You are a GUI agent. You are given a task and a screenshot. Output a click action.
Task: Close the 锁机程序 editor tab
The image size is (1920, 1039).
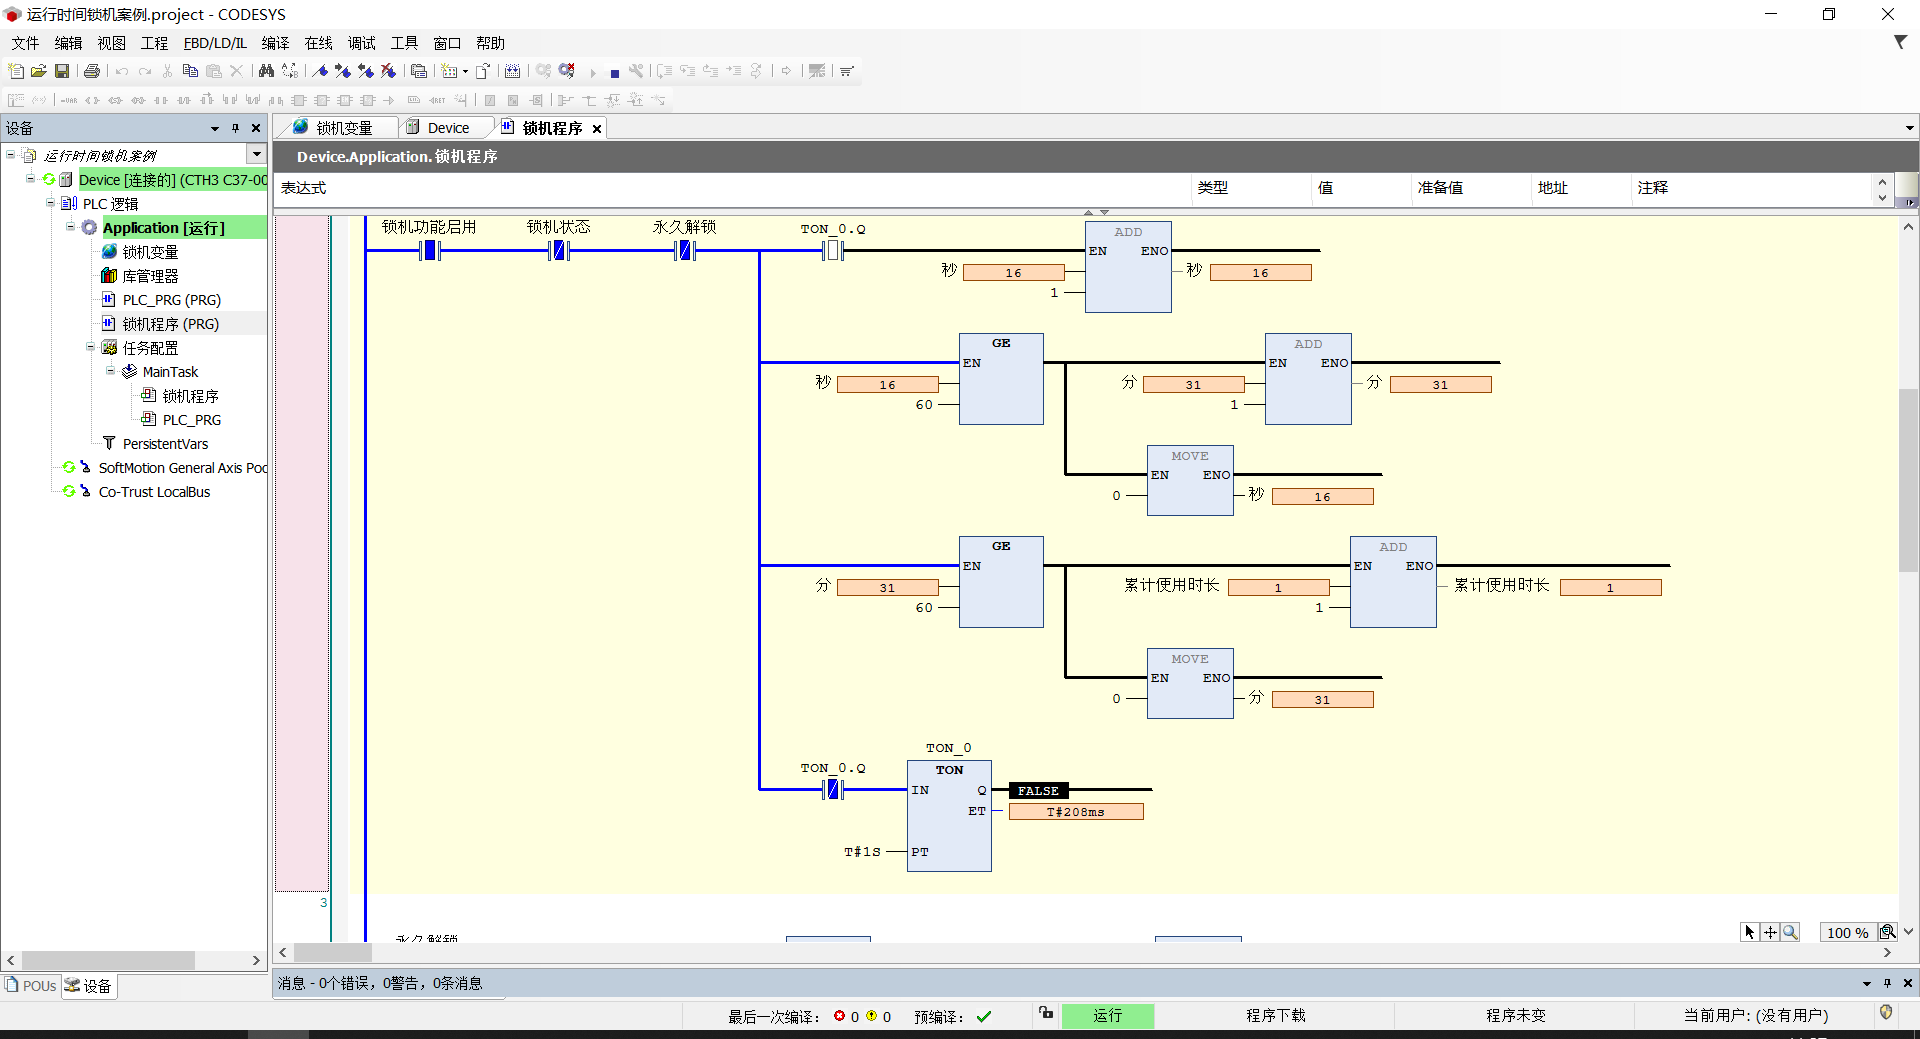coord(597,128)
